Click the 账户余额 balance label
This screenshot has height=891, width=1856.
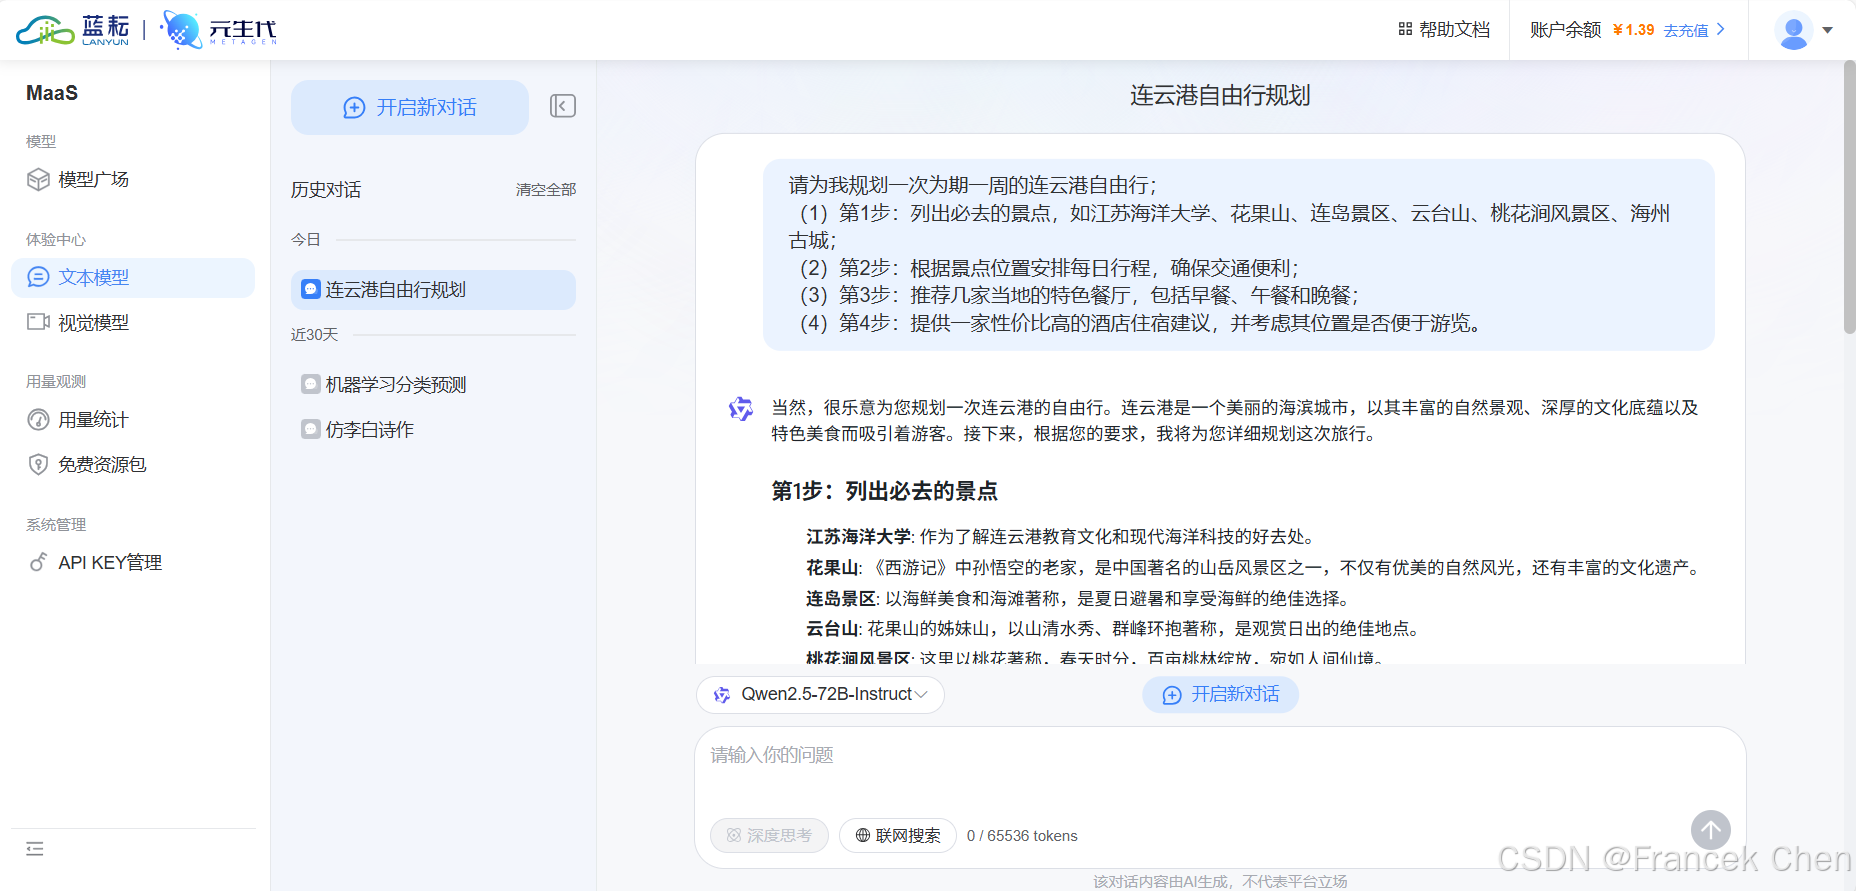[1566, 30]
